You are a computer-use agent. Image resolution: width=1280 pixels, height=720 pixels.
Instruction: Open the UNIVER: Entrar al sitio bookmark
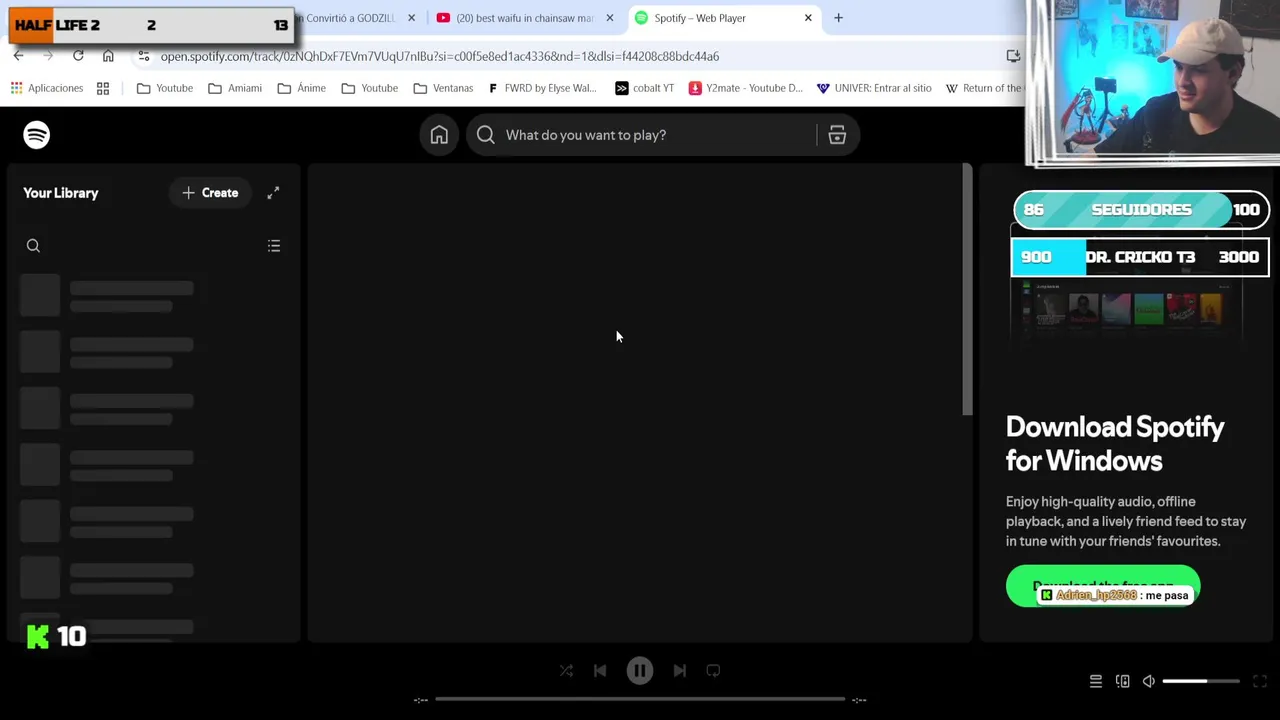coord(874,88)
